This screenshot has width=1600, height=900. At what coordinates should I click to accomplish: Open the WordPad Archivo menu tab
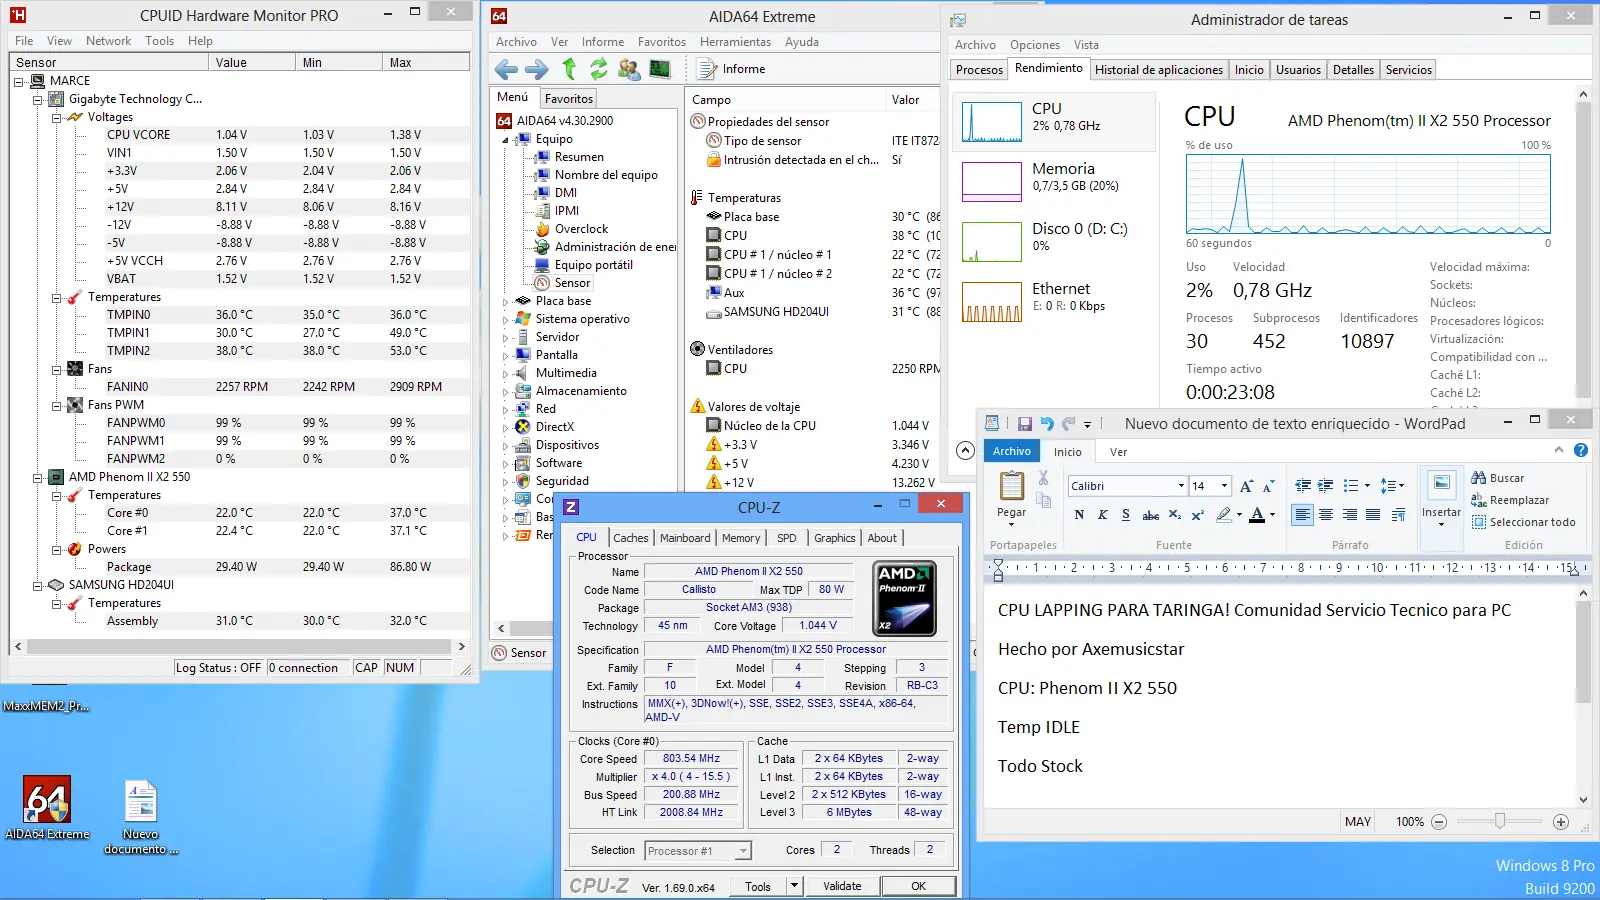[x=1012, y=451]
